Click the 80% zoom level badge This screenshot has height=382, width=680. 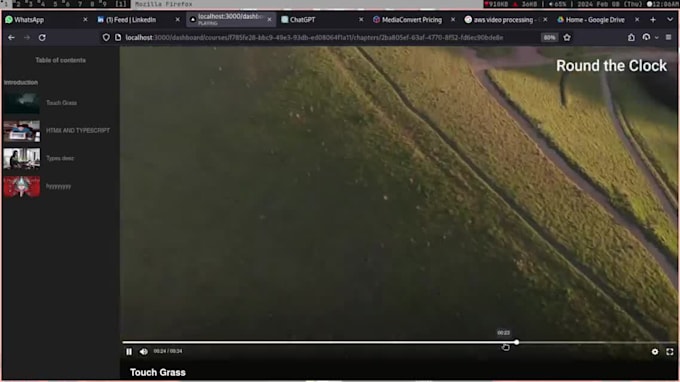pos(549,38)
